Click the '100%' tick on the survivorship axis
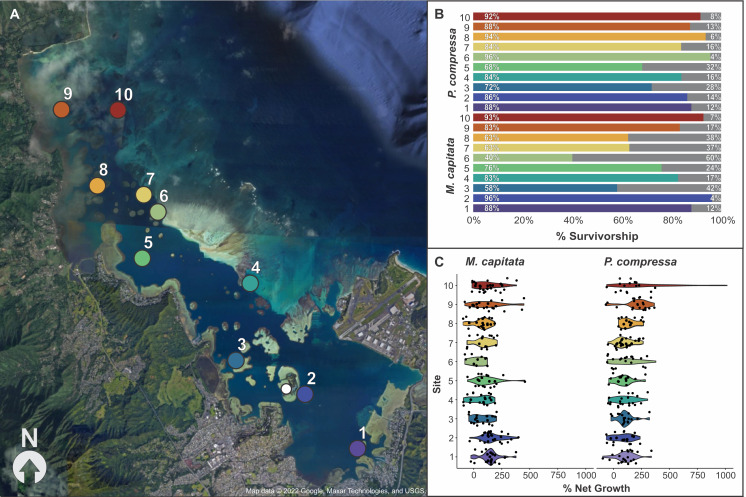Viewport: 746px width, 497px height. [723, 220]
